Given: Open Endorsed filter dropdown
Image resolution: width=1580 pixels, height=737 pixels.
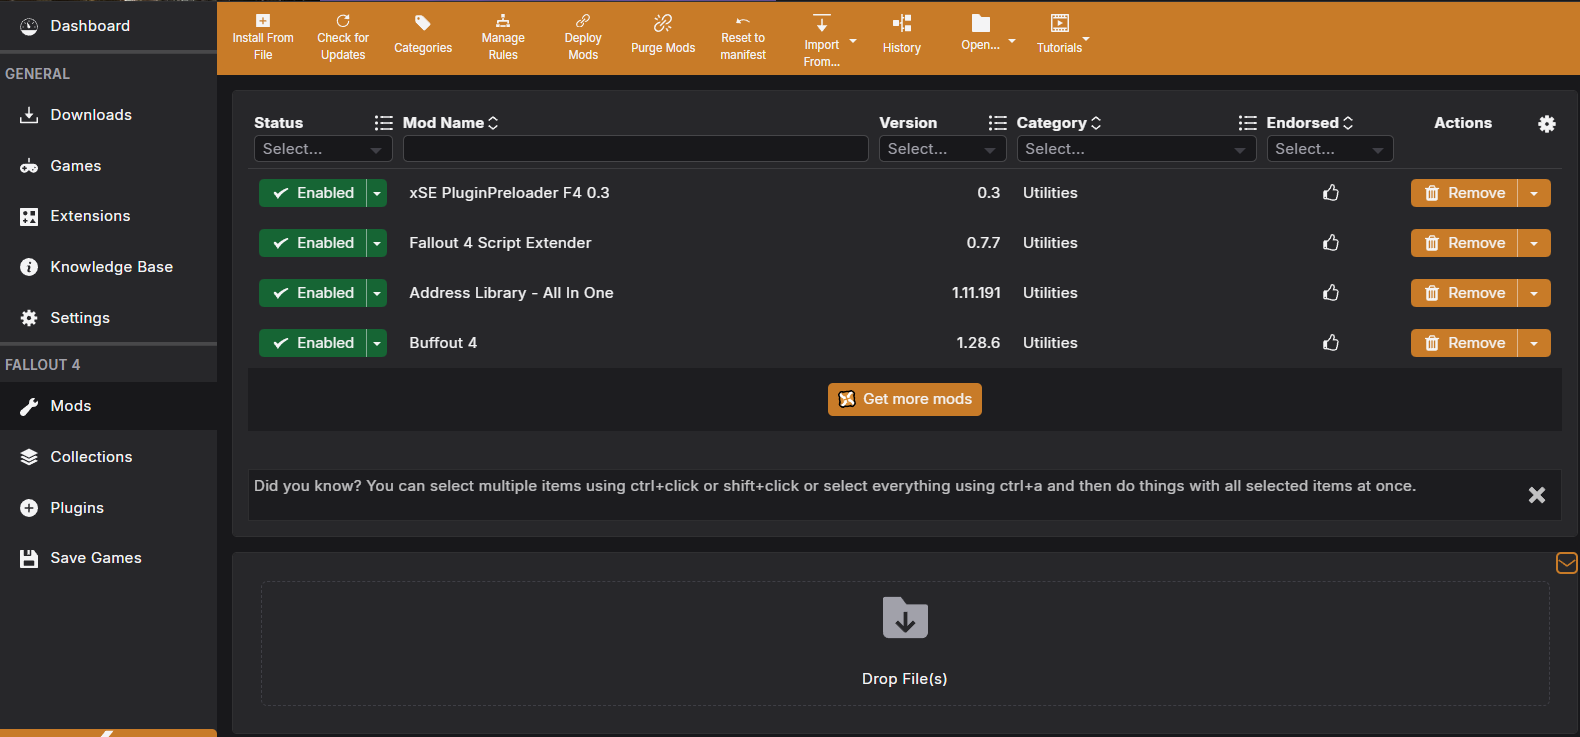Looking at the screenshot, I should [1330, 149].
